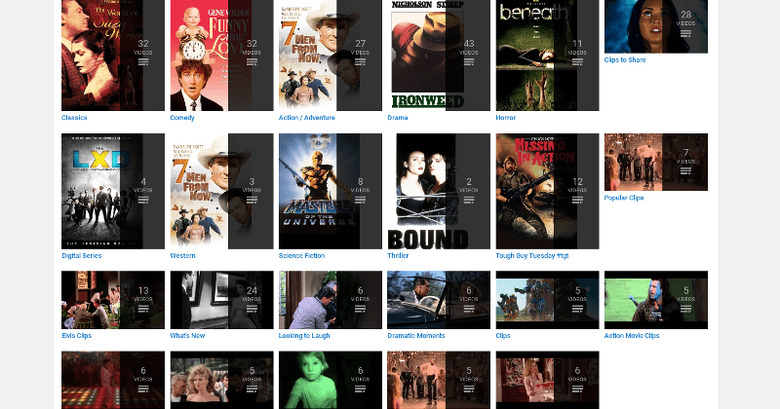Image resolution: width=780 pixels, height=409 pixels.
Task: Click the playlist icon on the Comedy poster
Action: [252, 62]
